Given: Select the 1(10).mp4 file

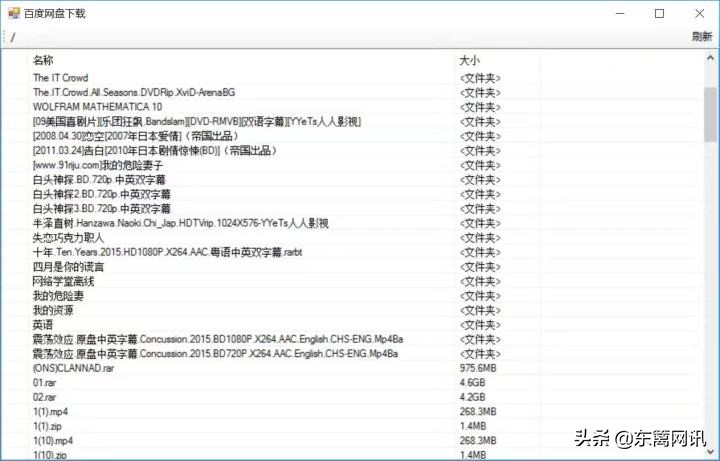Looking at the screenshot, I should pos(53,441).
